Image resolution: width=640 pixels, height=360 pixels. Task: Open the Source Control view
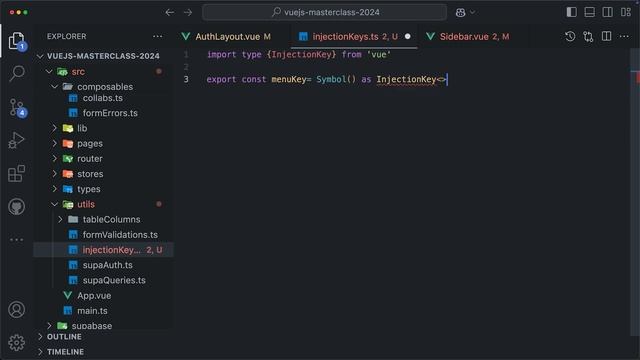16,107
